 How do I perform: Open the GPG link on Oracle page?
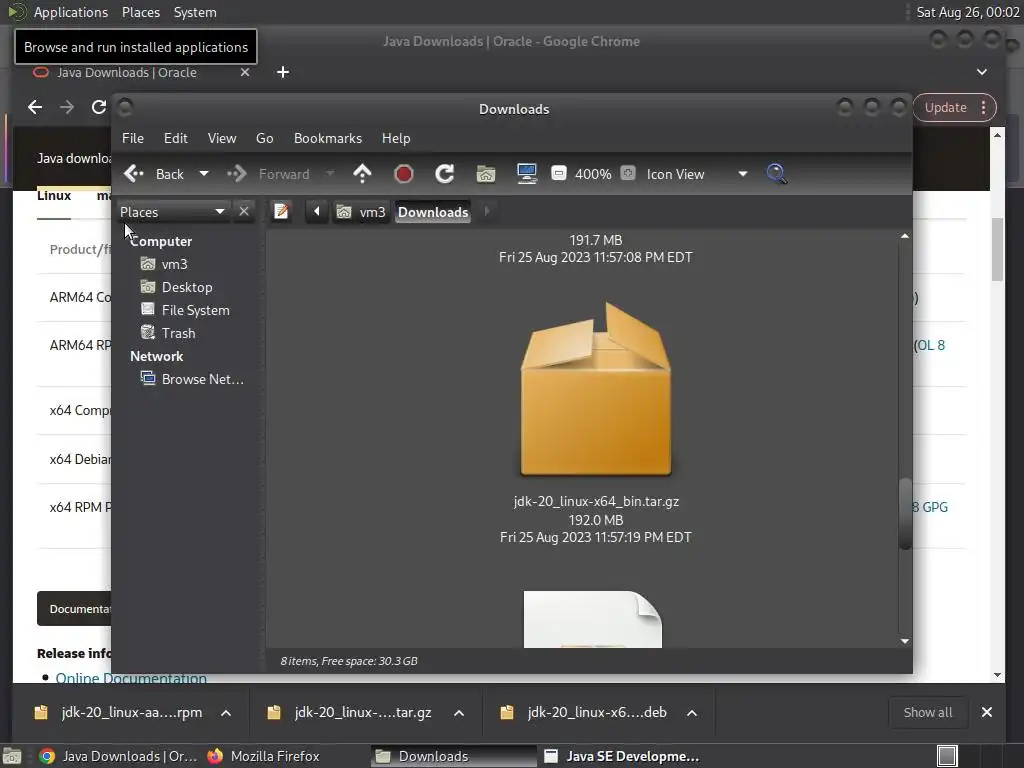click(x=935, y=507)
